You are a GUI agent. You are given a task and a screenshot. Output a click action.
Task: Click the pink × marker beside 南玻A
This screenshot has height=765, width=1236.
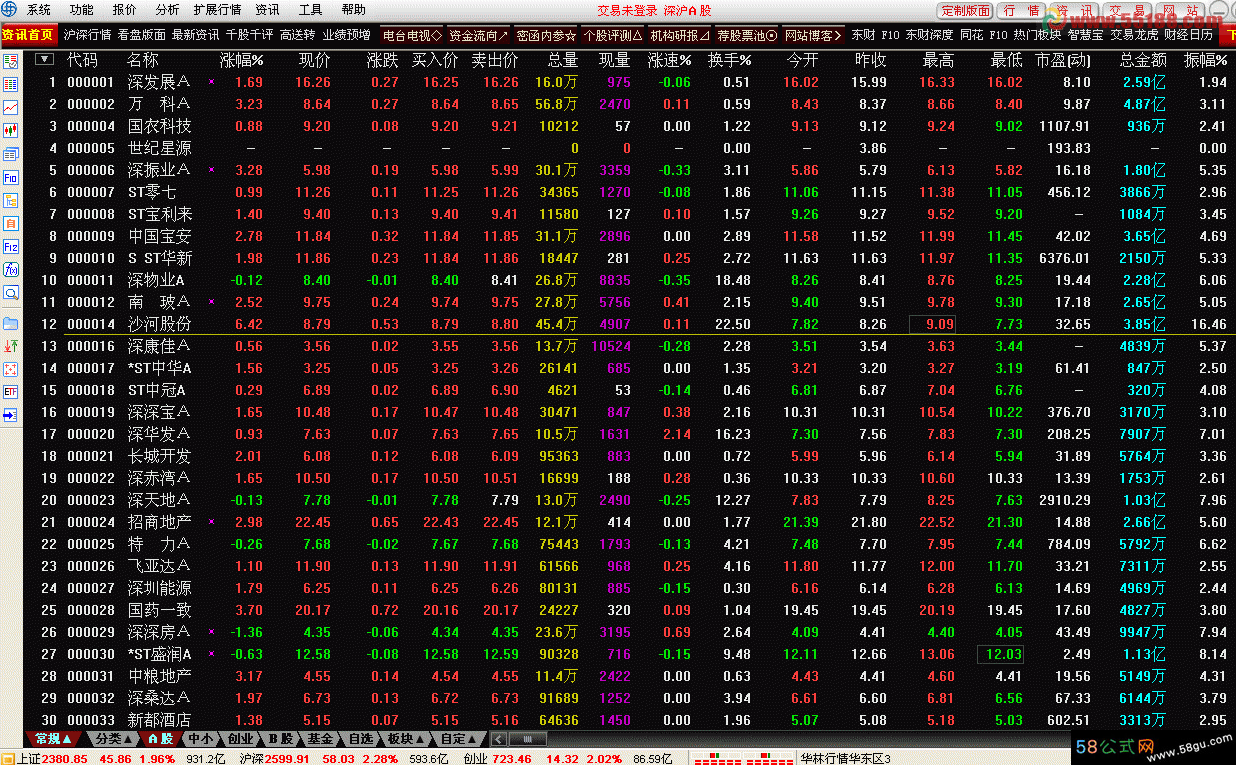coord(211,302)
